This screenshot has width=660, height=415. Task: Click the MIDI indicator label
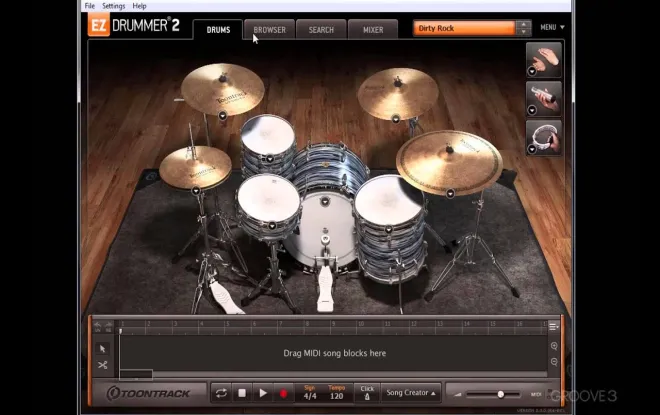536,395
